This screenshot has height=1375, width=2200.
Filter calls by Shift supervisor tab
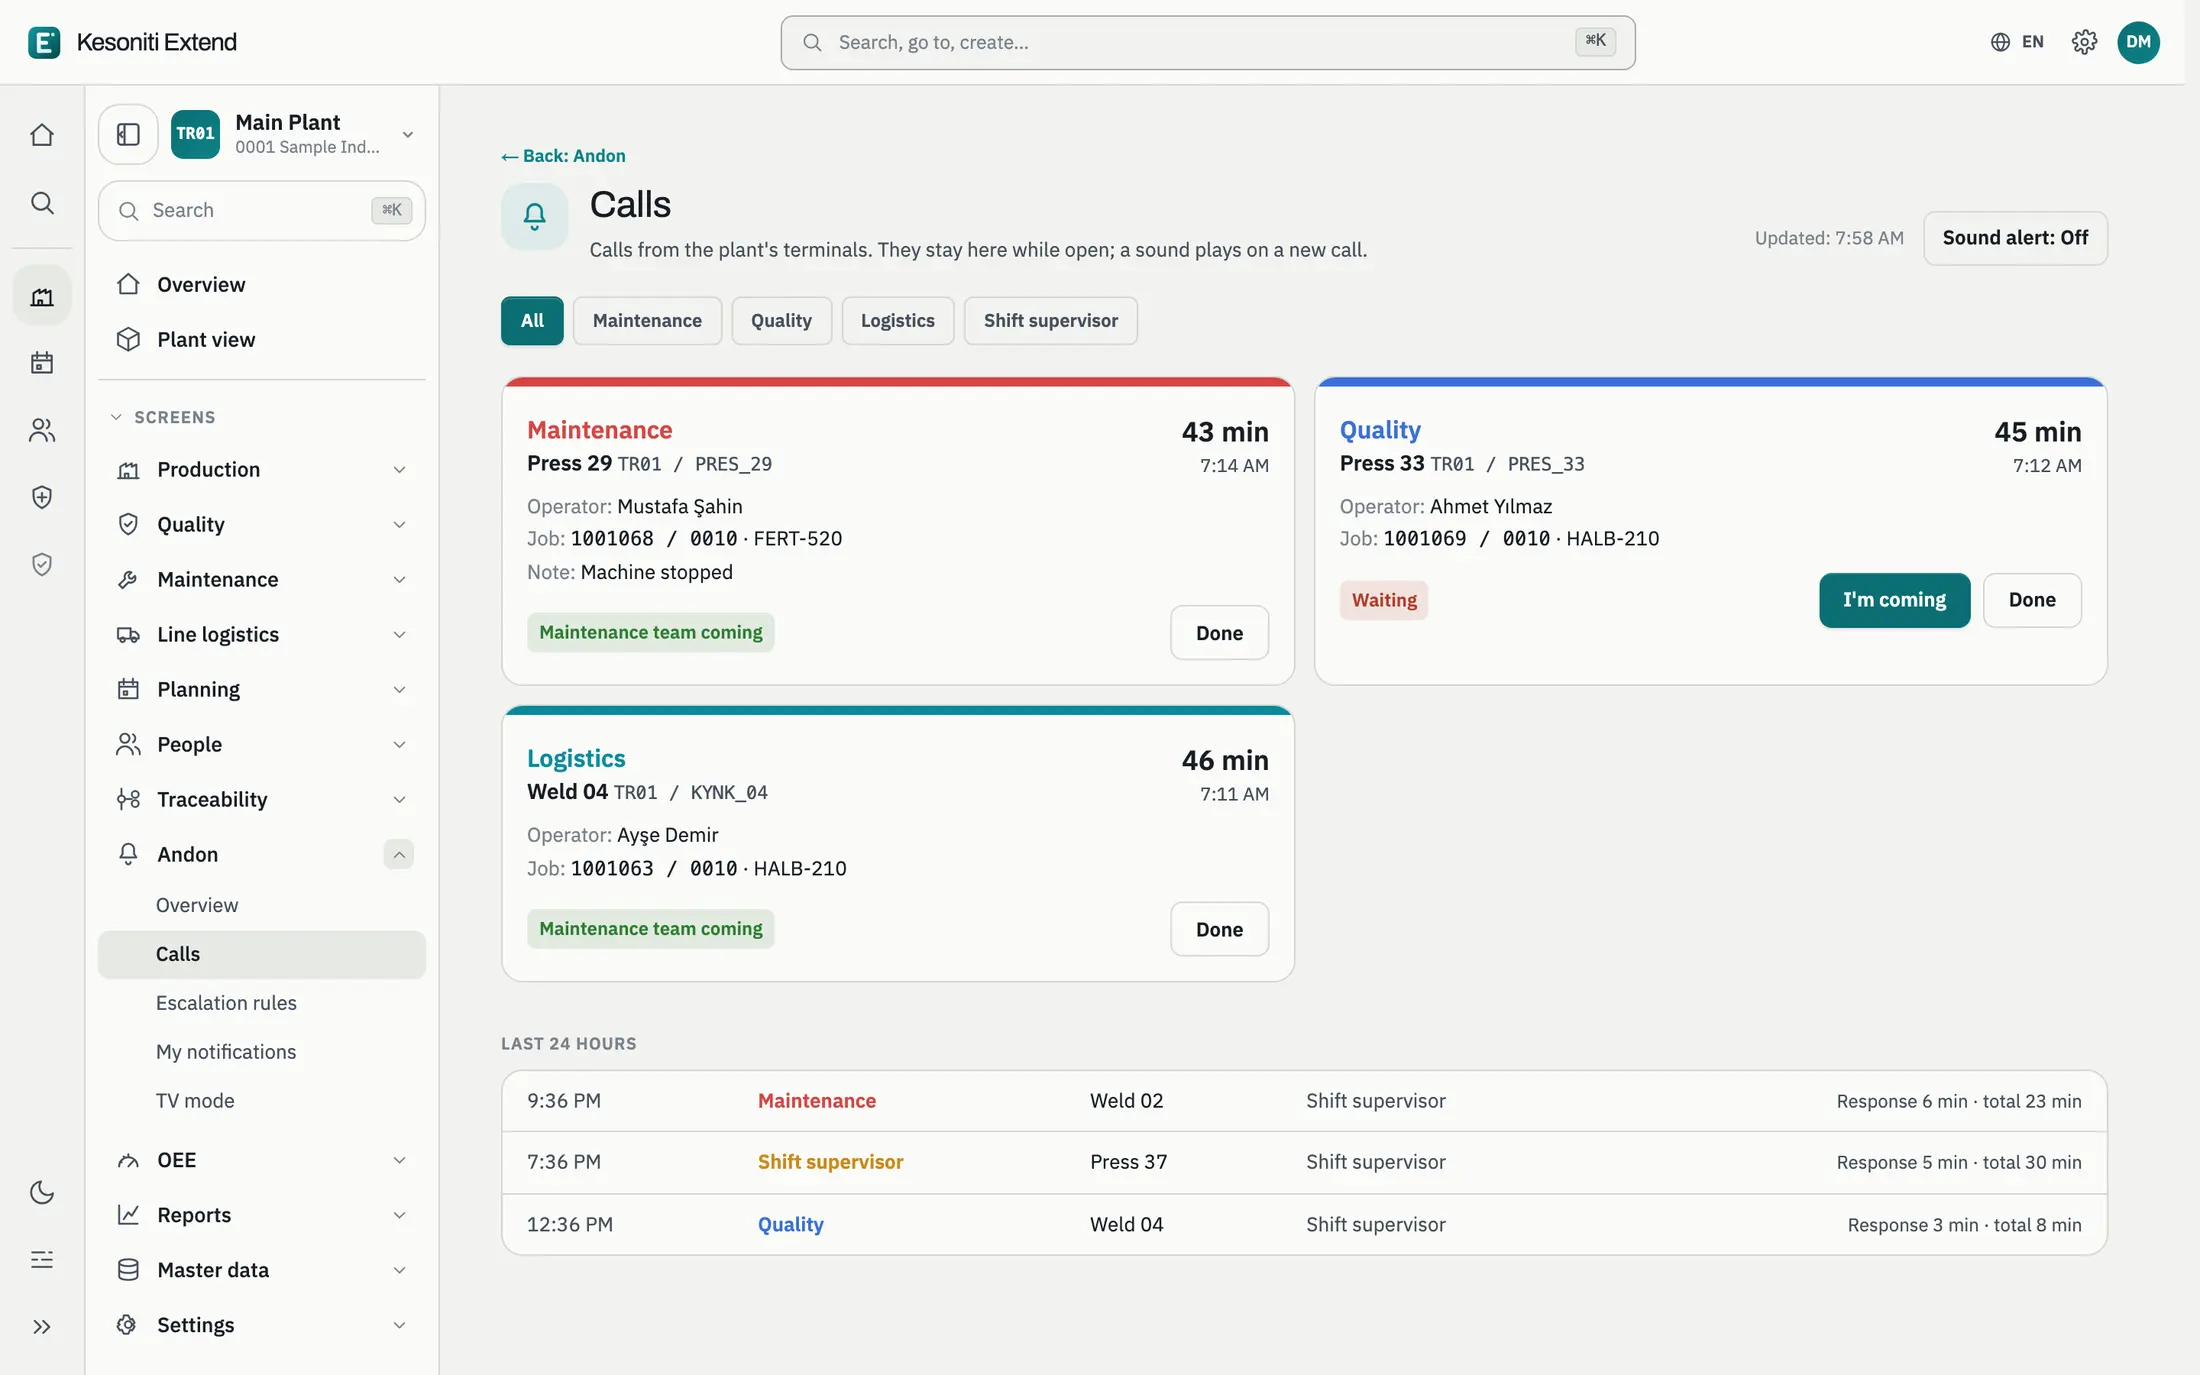(x=1050, y=321)
